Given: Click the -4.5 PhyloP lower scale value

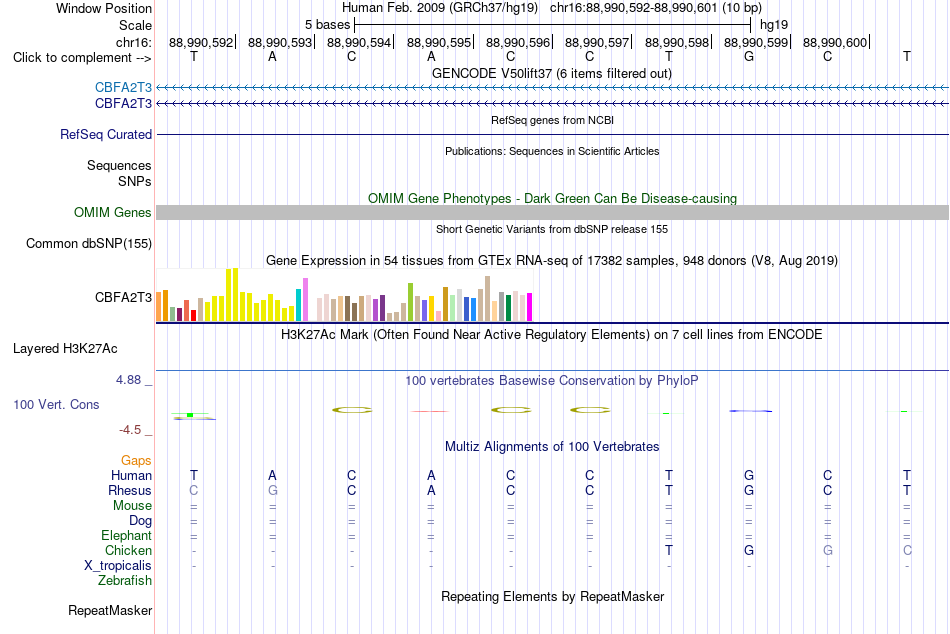Looking at the screenshot, I should (130, 430).
